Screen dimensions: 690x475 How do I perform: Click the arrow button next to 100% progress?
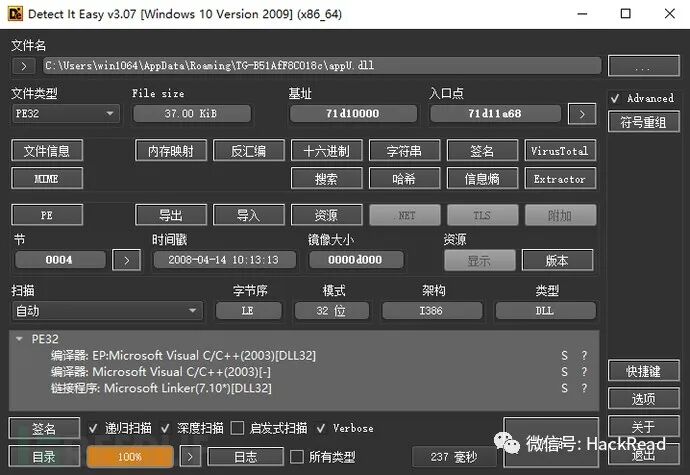tap(190, 457)
